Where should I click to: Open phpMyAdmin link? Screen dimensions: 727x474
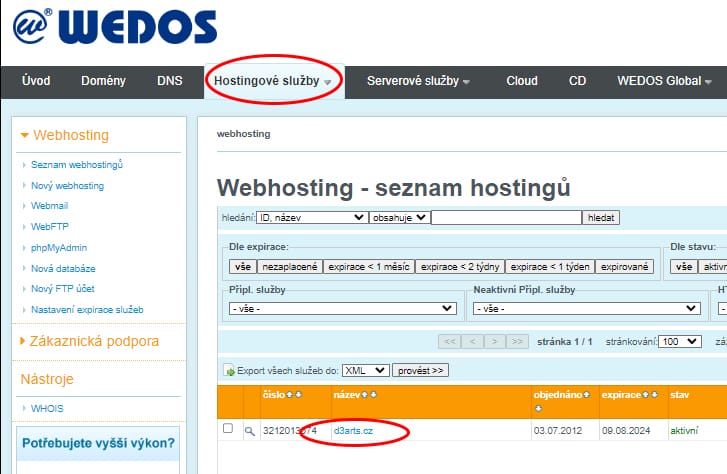tap(59, 248)
